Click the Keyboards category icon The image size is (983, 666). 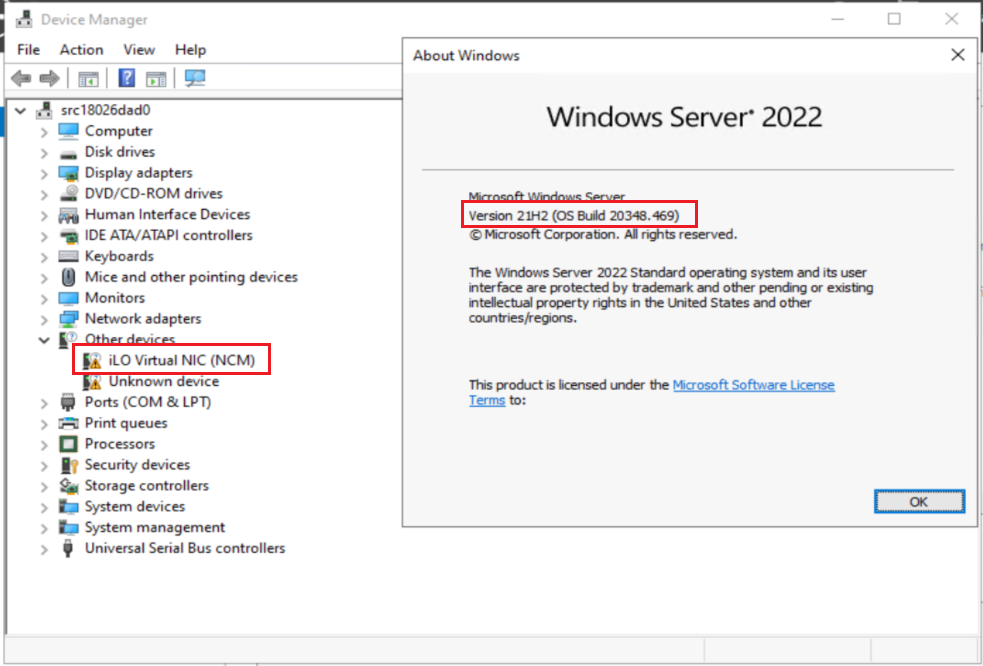click(x=68, y=256)
